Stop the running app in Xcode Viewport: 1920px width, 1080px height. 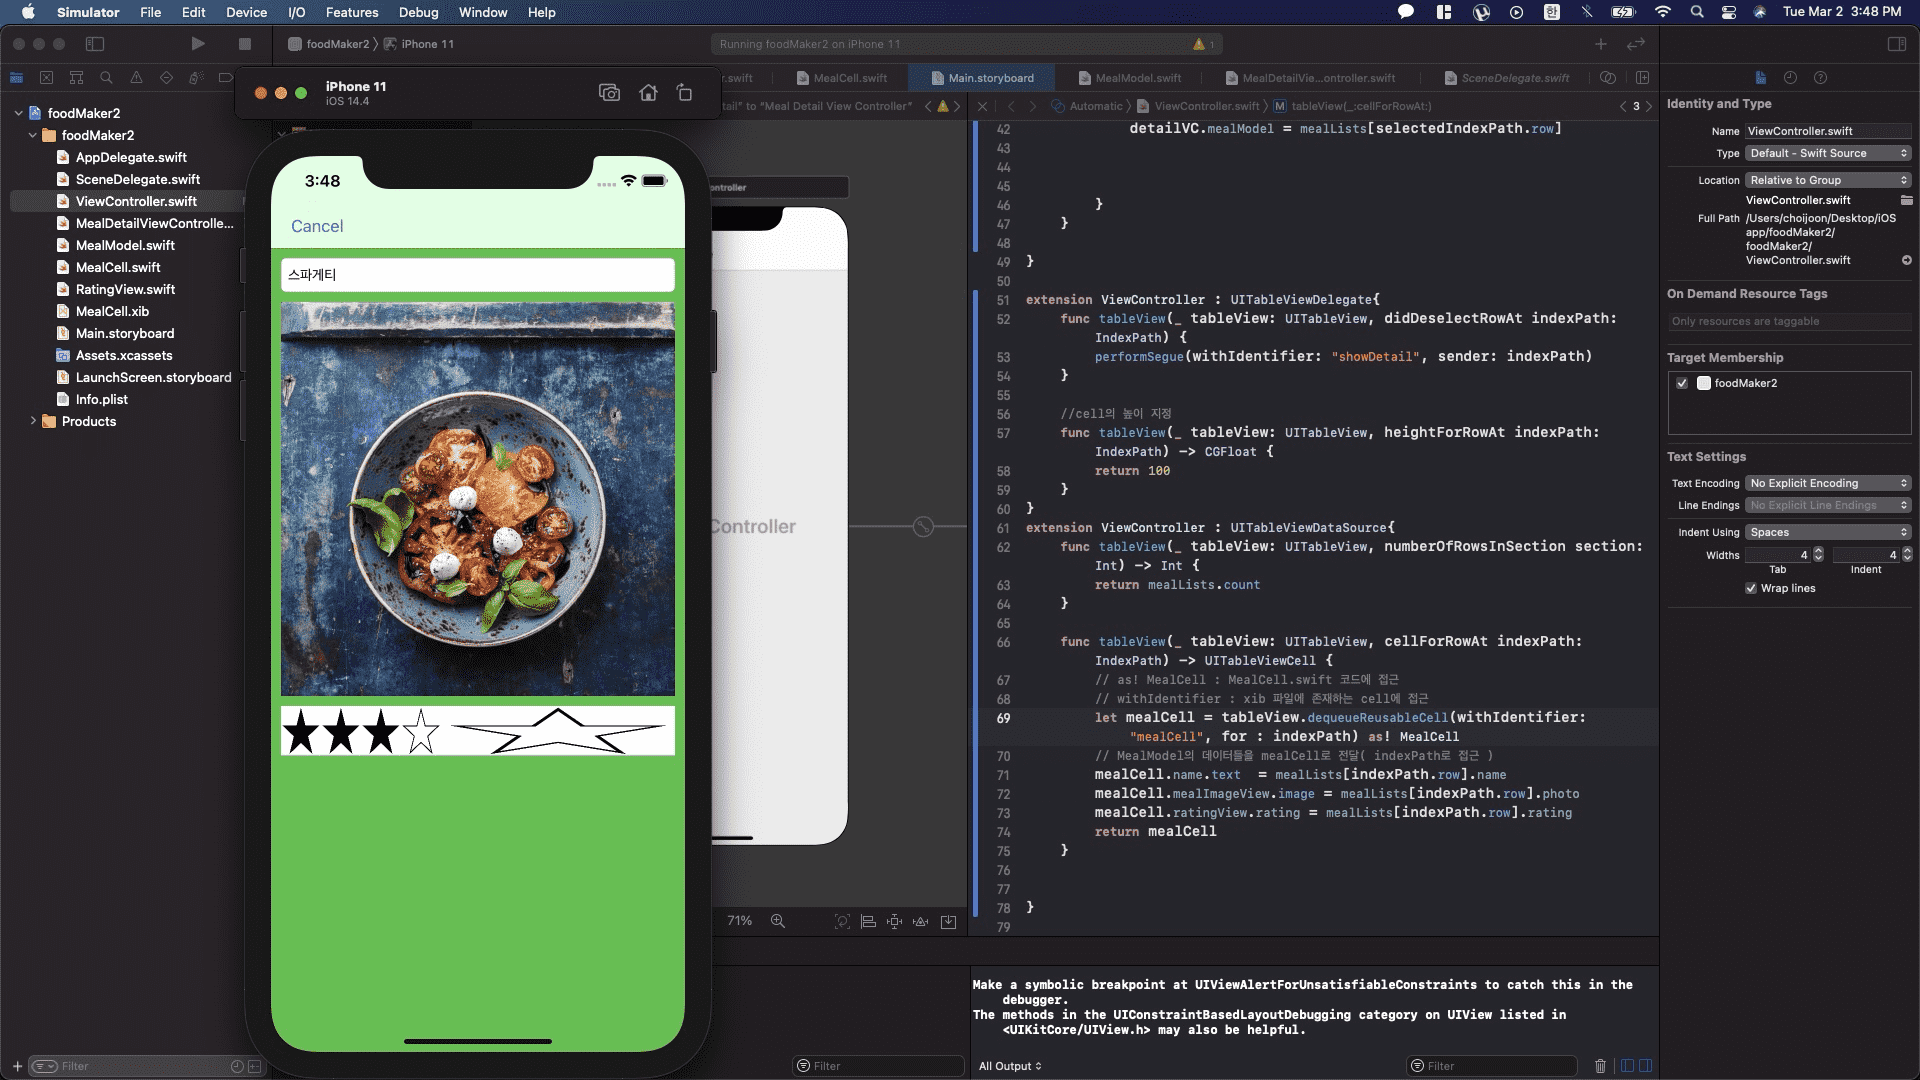[x=244, y=44]
